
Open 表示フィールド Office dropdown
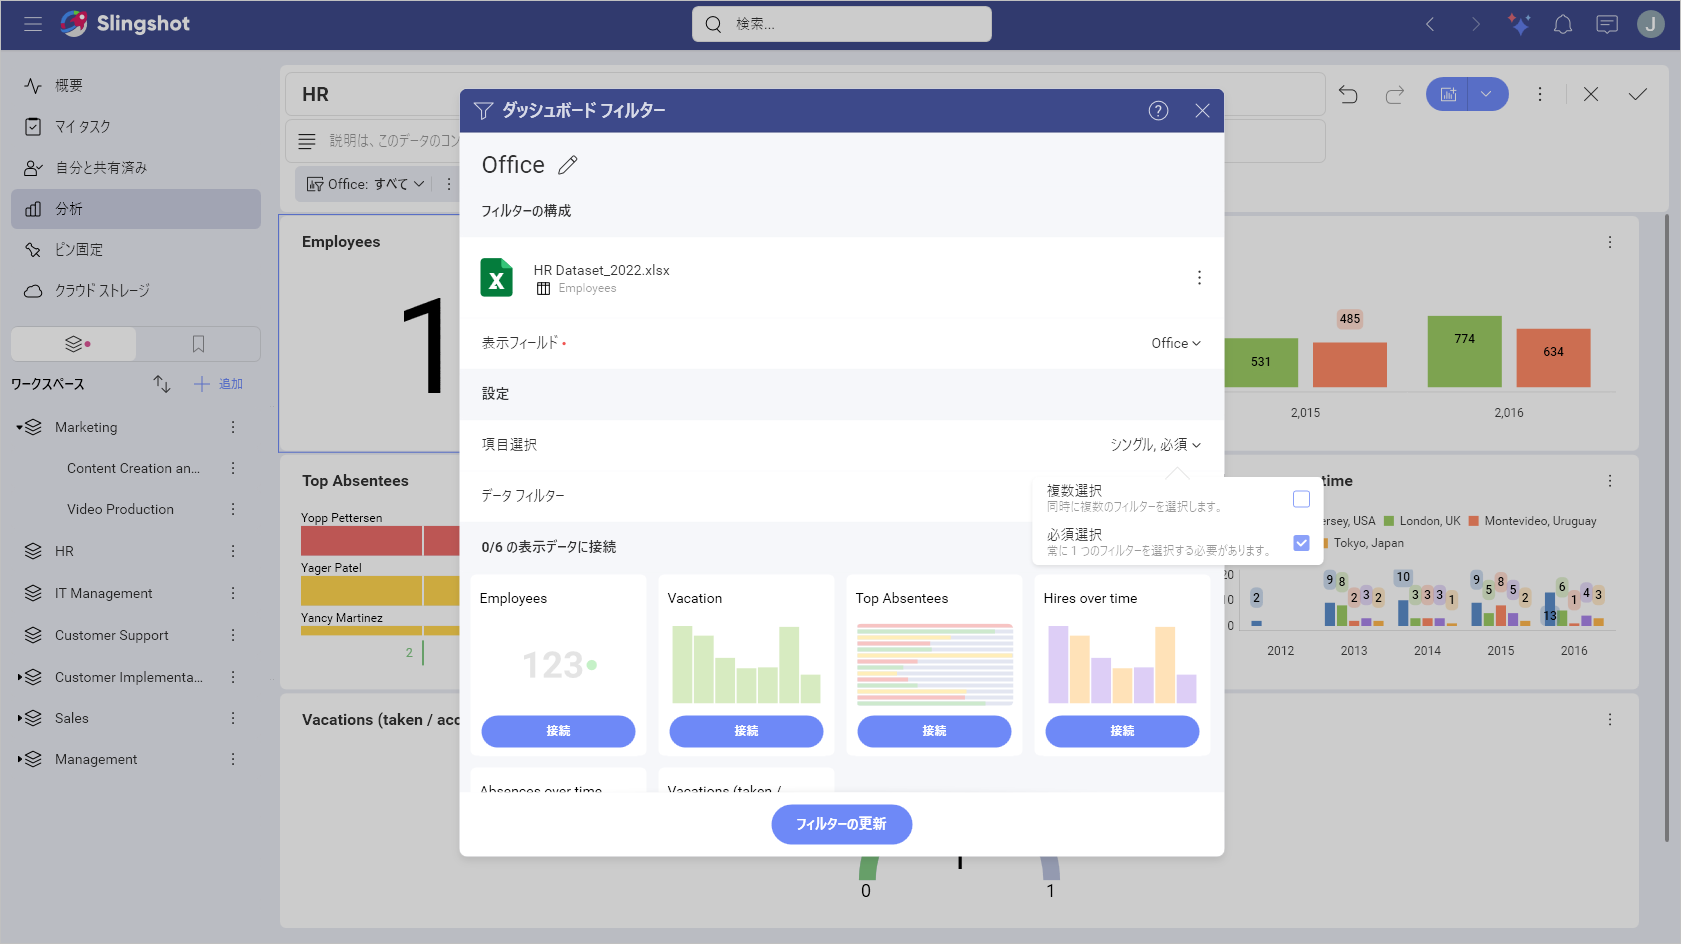(x=1176, y=343)
